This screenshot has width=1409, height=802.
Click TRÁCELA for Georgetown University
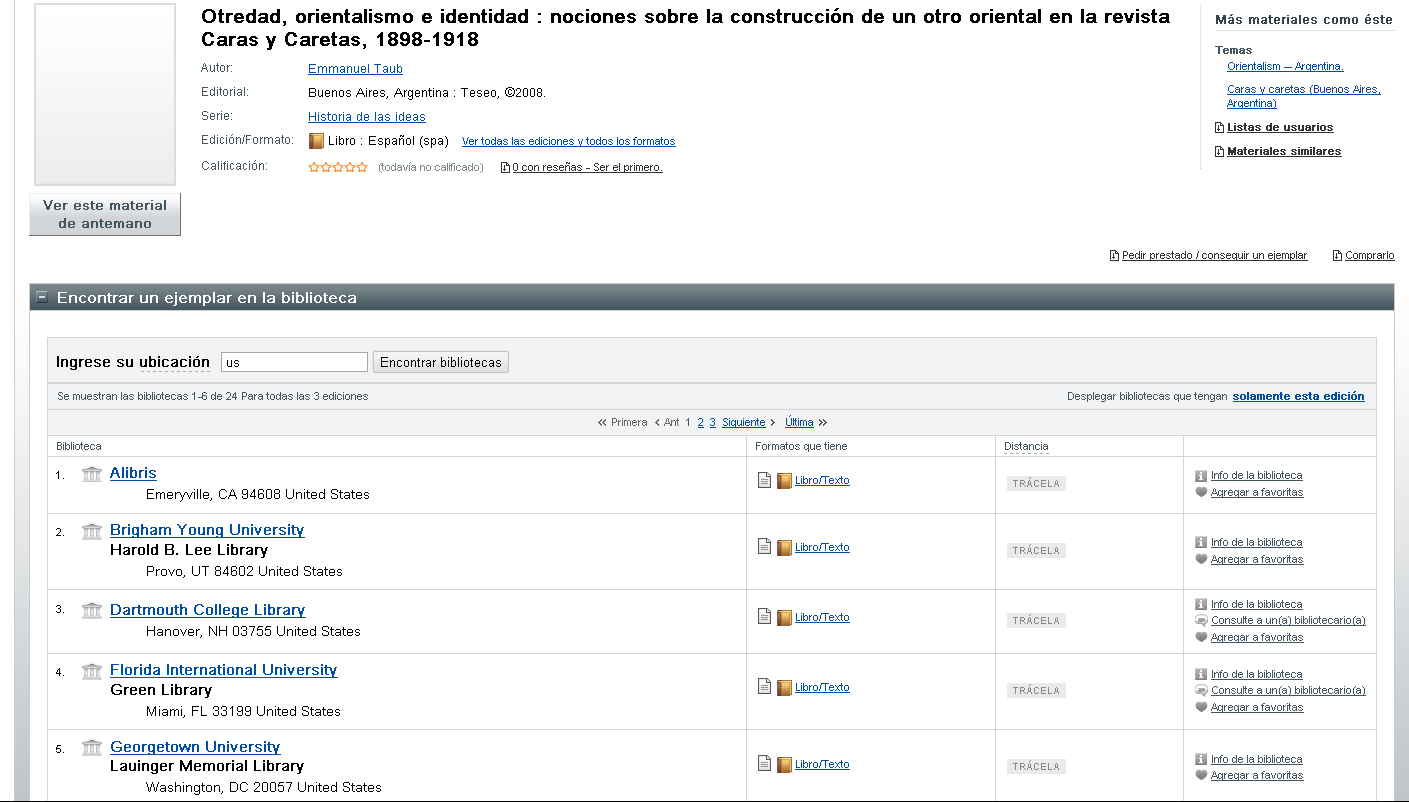tap(1036, 767)
